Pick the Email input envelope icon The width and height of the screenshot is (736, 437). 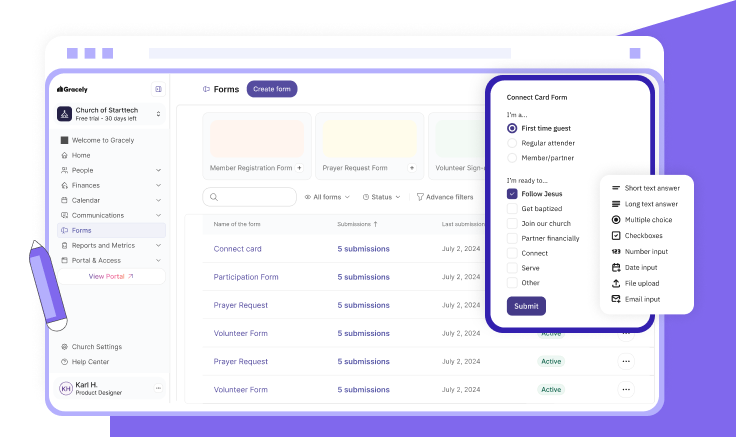pyautogui.click(x=616, y=299)
